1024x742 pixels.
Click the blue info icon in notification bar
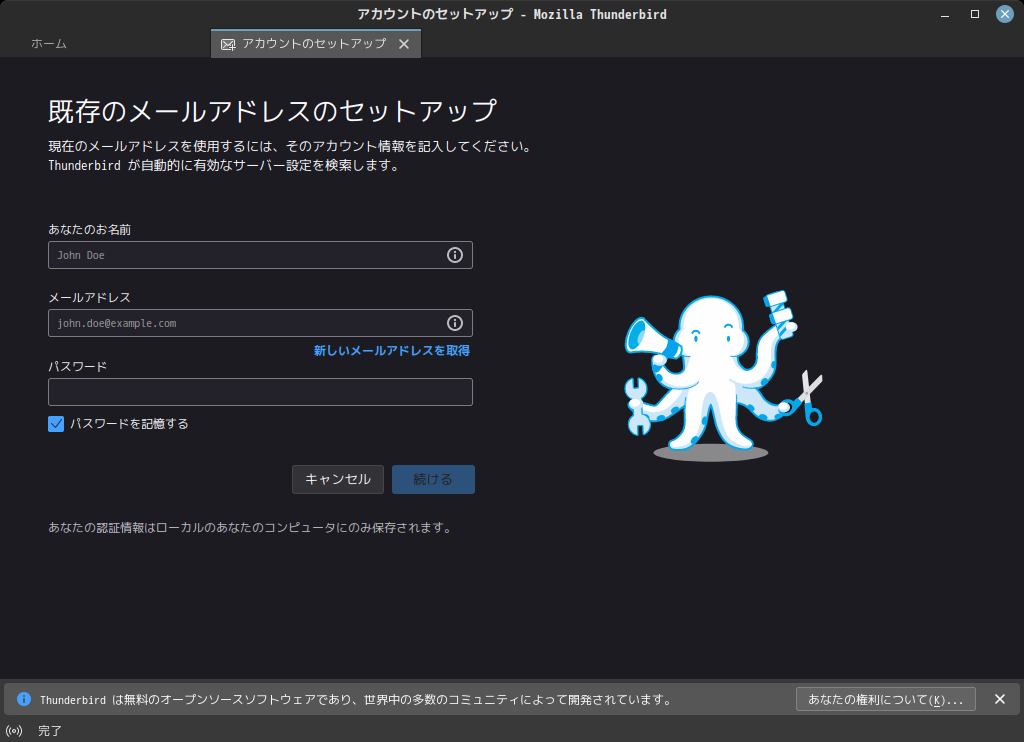pyautogui.click(x=24, y=700)
